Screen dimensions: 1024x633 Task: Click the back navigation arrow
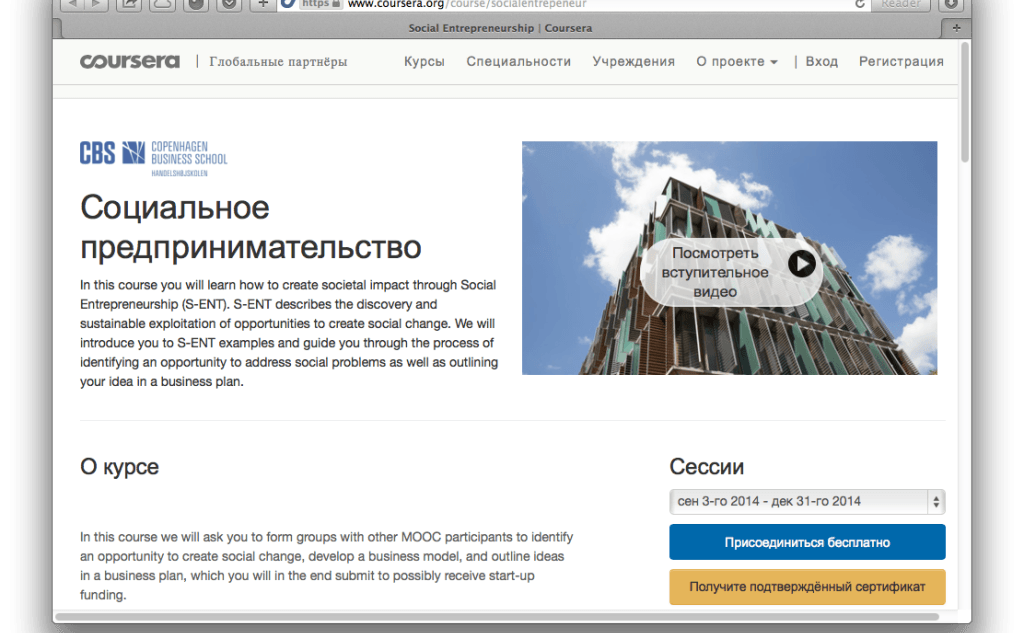[x=74, y=5]
